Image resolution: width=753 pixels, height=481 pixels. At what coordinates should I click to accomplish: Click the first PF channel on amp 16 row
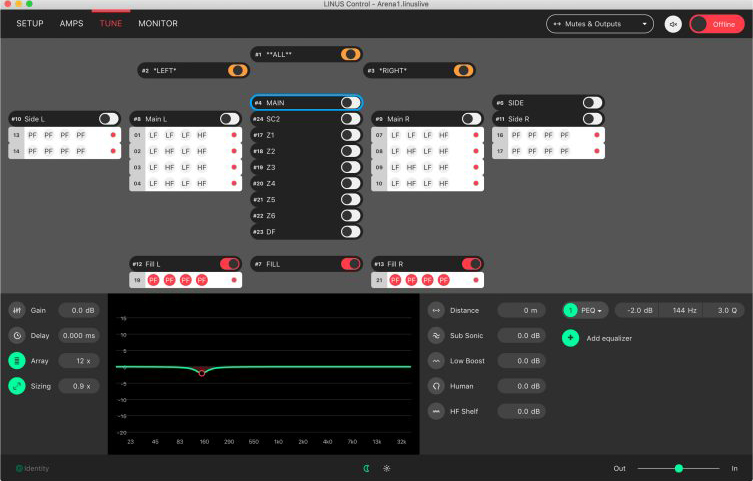[516, 135]
